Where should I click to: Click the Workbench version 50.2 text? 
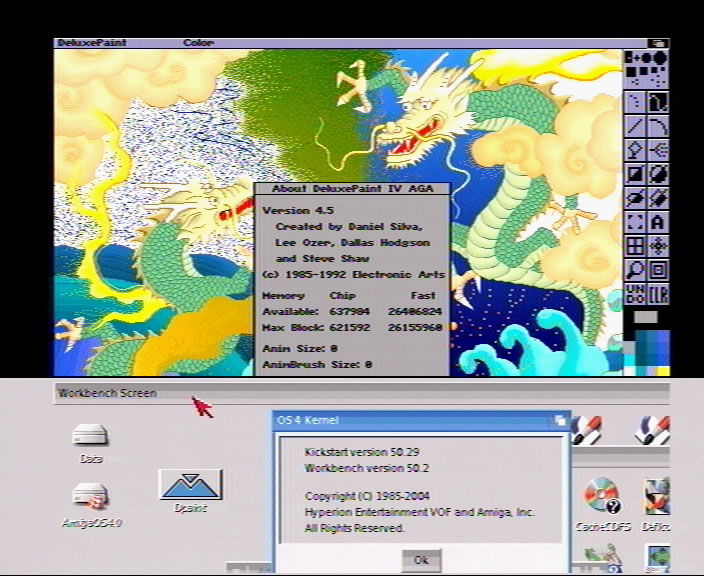tap(367, 468)
